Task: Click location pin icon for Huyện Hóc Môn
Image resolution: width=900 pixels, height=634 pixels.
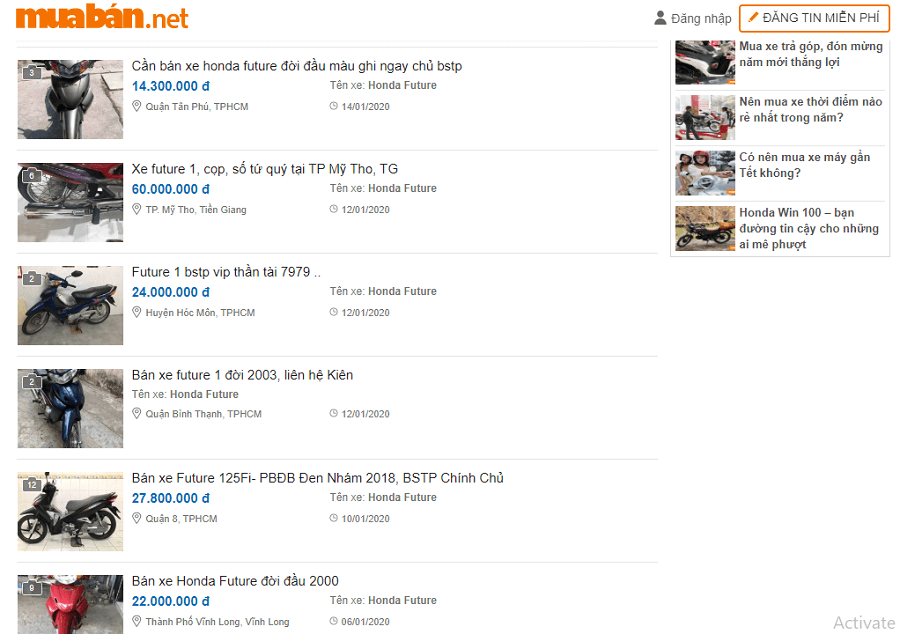Action: coord(137,312)
